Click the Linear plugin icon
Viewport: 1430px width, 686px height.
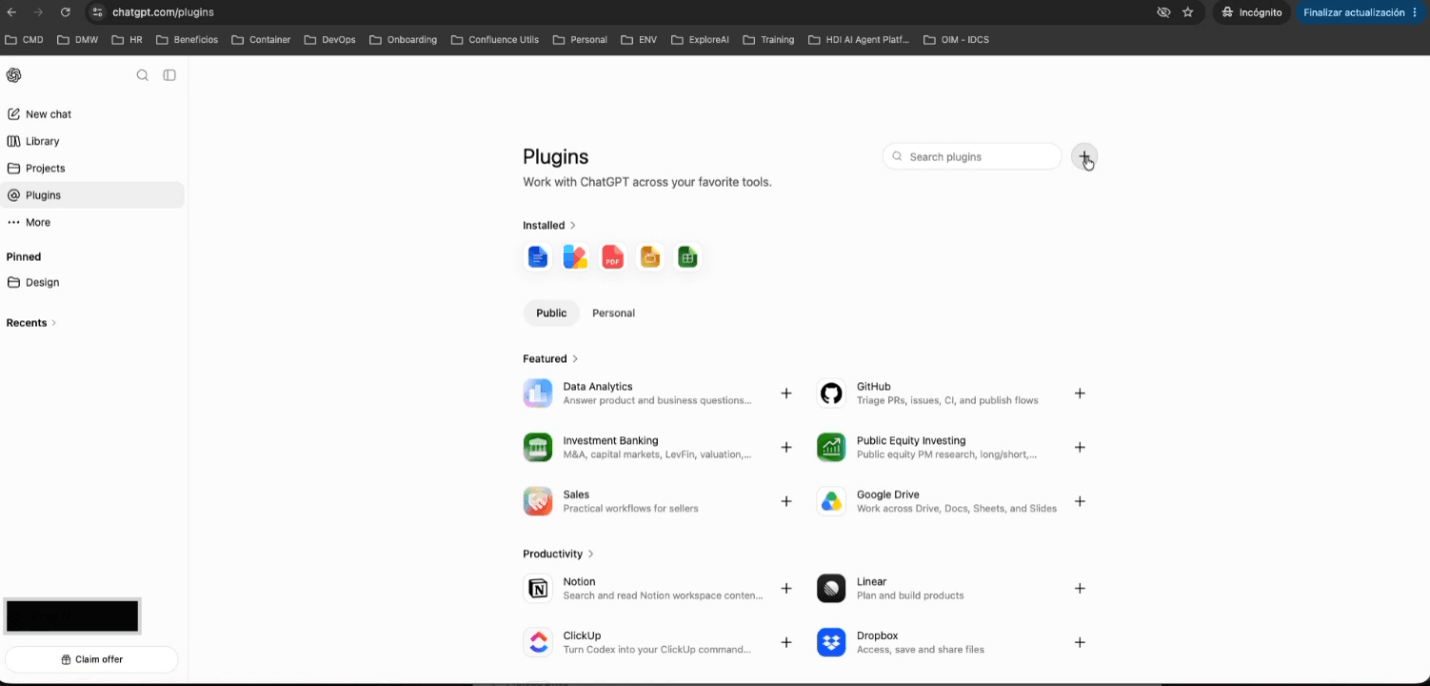click(831, 588)
